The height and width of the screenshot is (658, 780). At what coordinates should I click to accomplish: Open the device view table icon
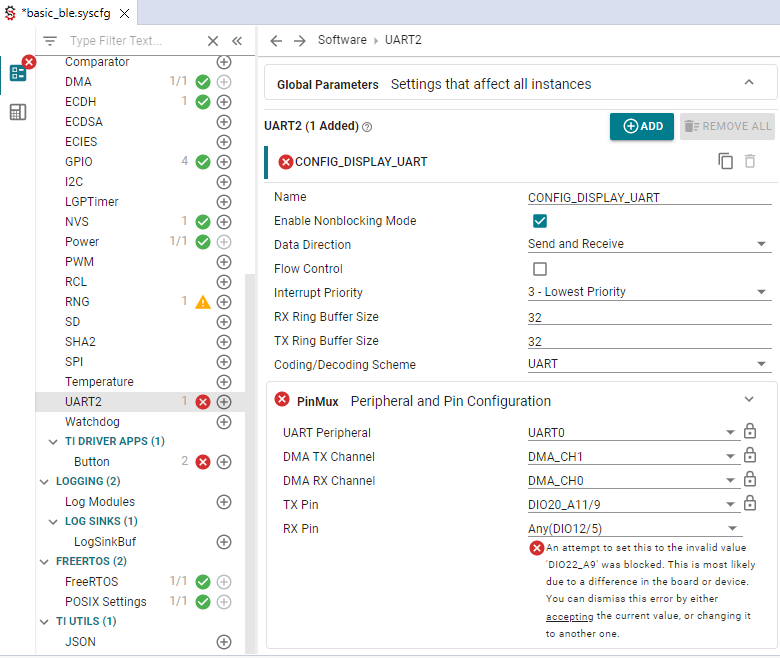coord(18,112)
